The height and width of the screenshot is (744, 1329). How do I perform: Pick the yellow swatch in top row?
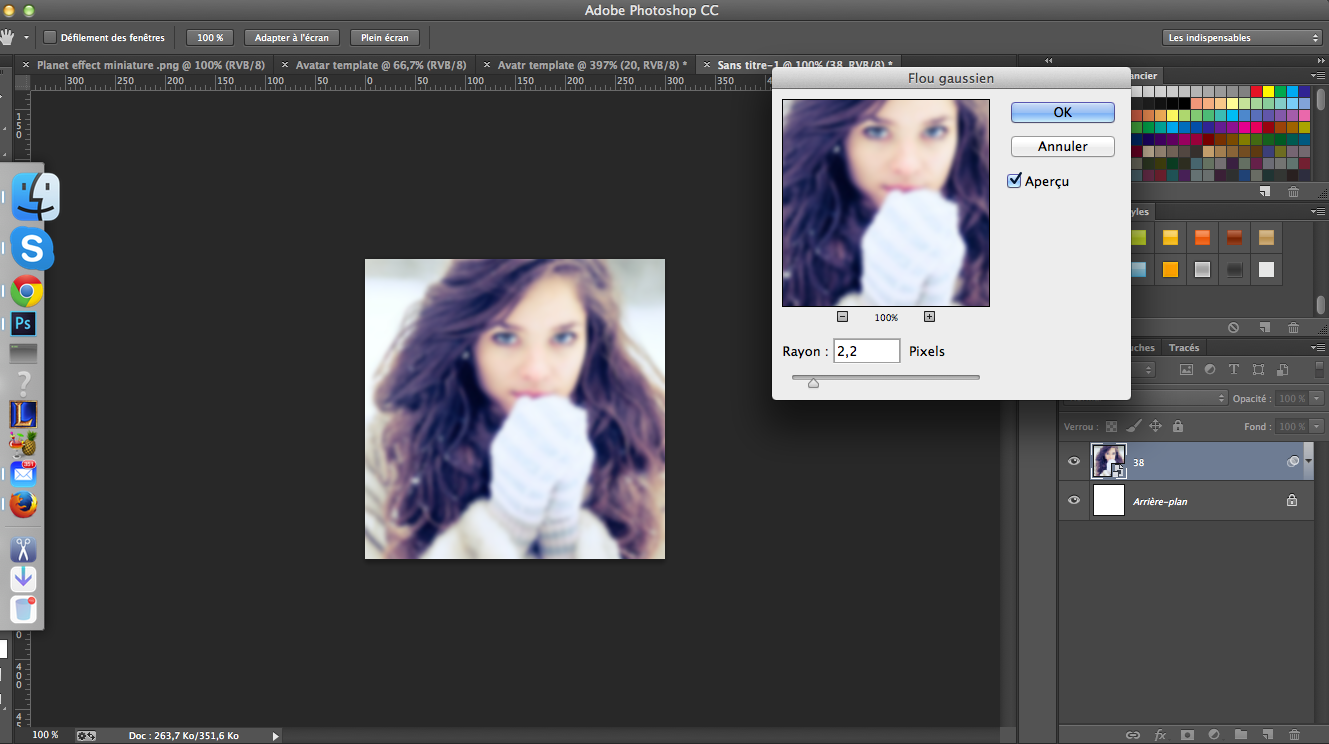point(1268,91)
